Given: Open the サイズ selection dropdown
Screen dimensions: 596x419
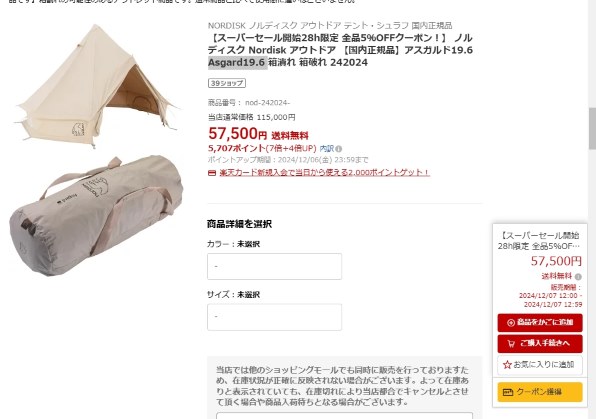Looking at the screenshot, I should coord(274,317).
